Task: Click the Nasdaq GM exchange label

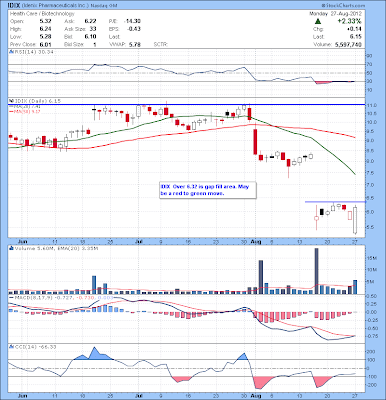Action: tap(103, 6)
